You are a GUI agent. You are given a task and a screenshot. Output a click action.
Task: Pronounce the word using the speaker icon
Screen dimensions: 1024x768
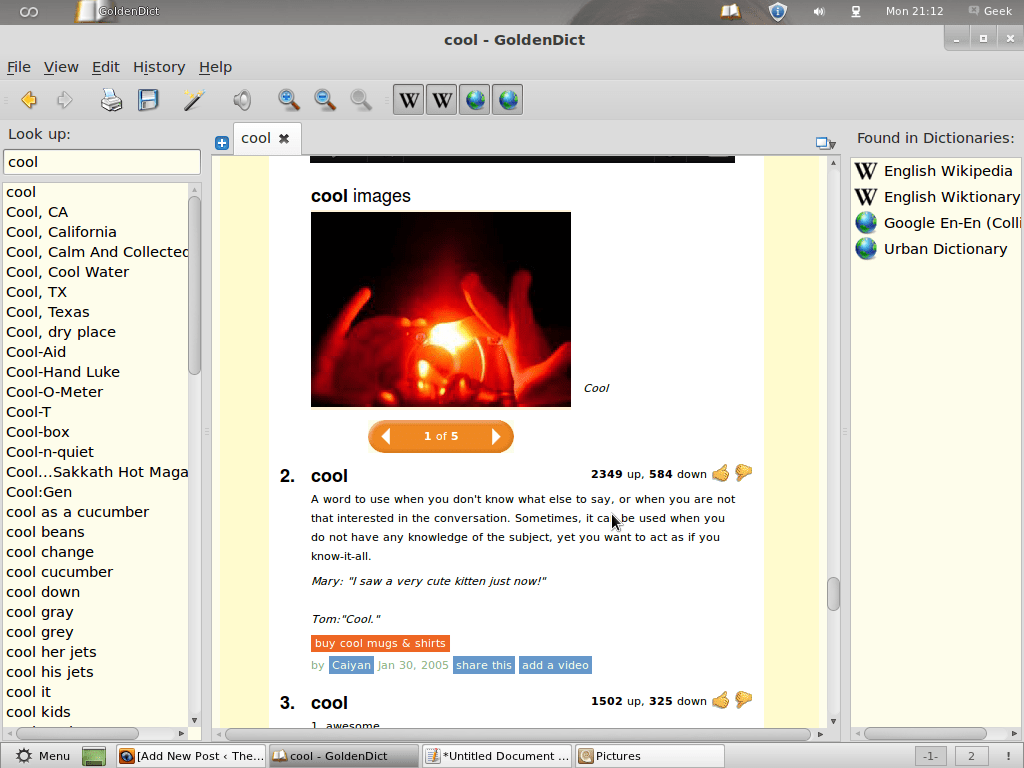click(240, 99)
